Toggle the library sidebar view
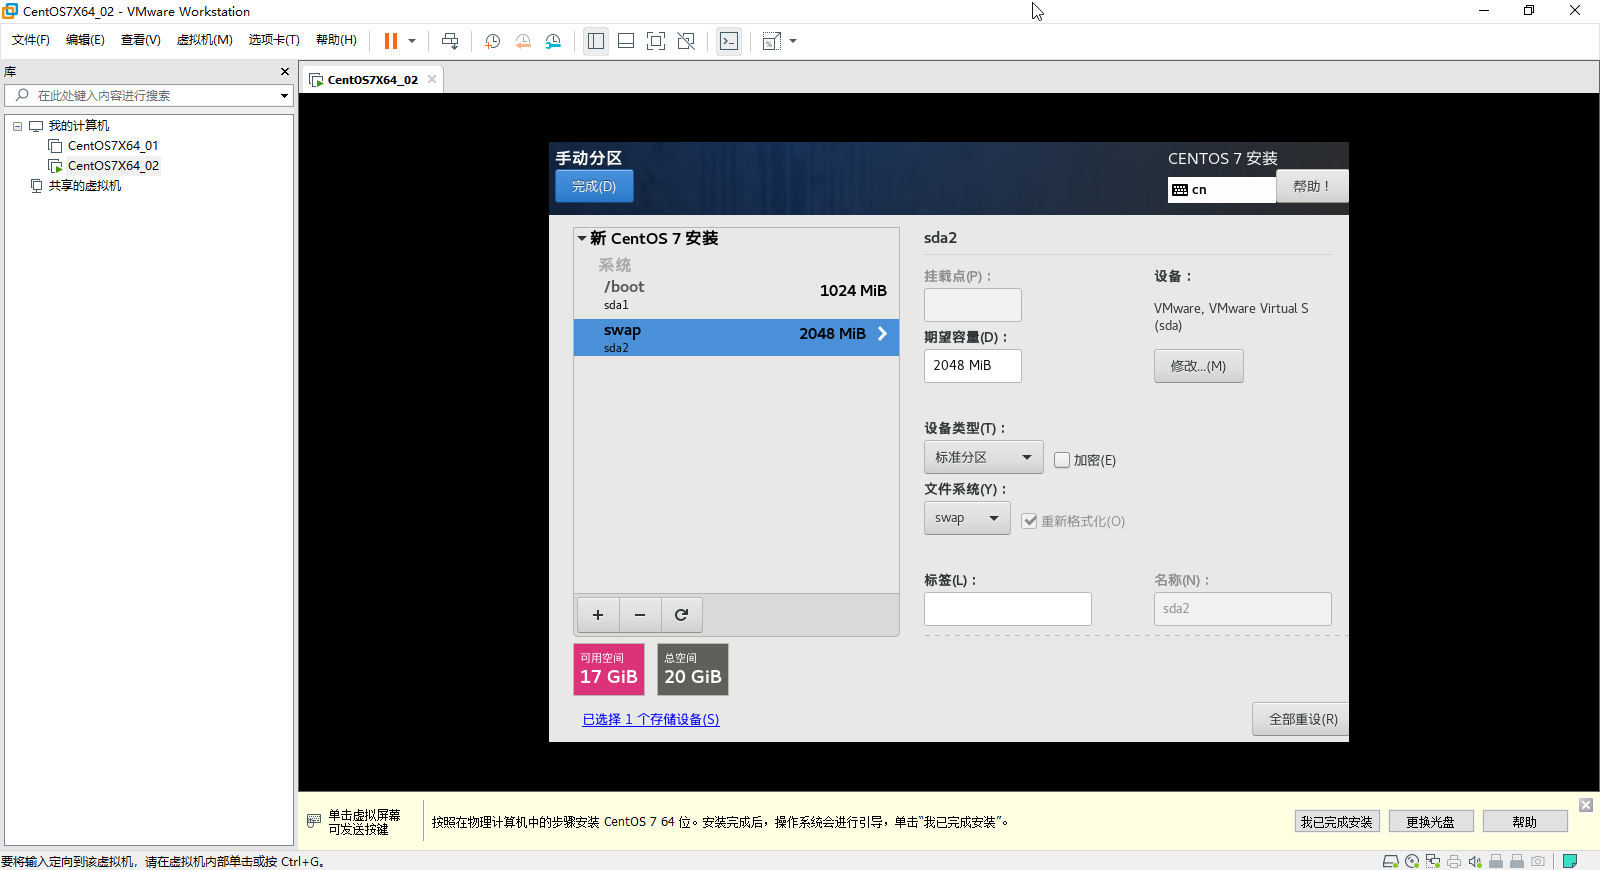Viewport: 1600px width, 870px height. pos(596,41)
